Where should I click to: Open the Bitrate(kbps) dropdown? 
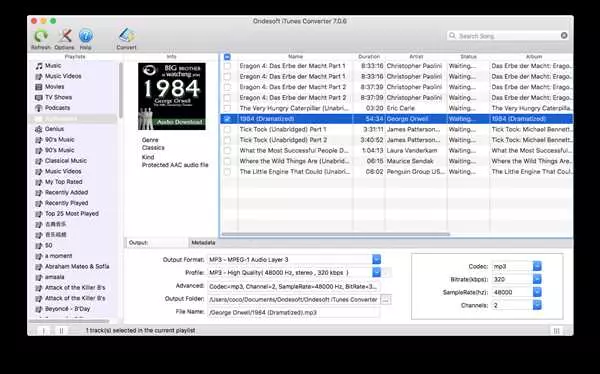click(537, 279)
